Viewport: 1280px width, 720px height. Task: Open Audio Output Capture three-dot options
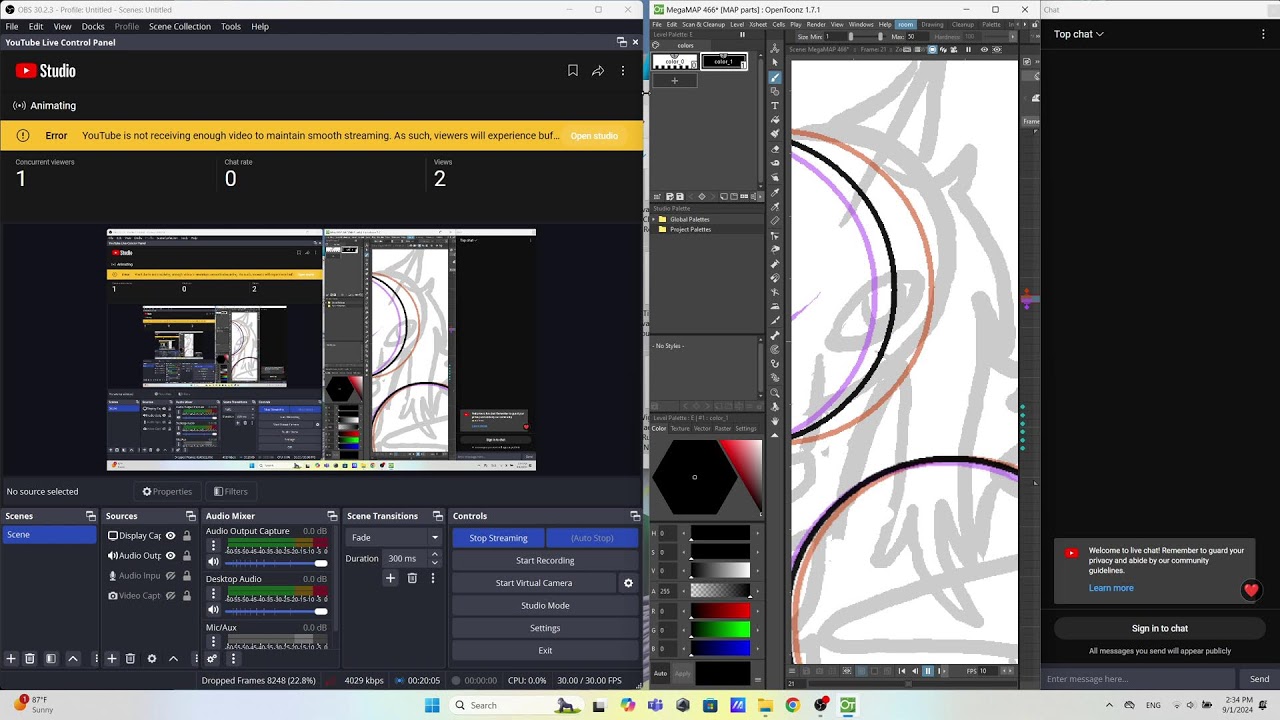(x=213, y=545)
